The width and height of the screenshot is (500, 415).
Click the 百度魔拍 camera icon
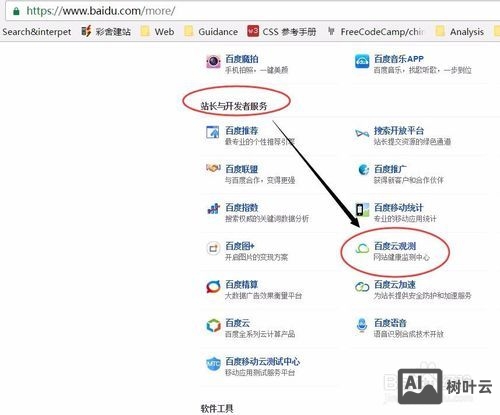[x=213, y=61]
